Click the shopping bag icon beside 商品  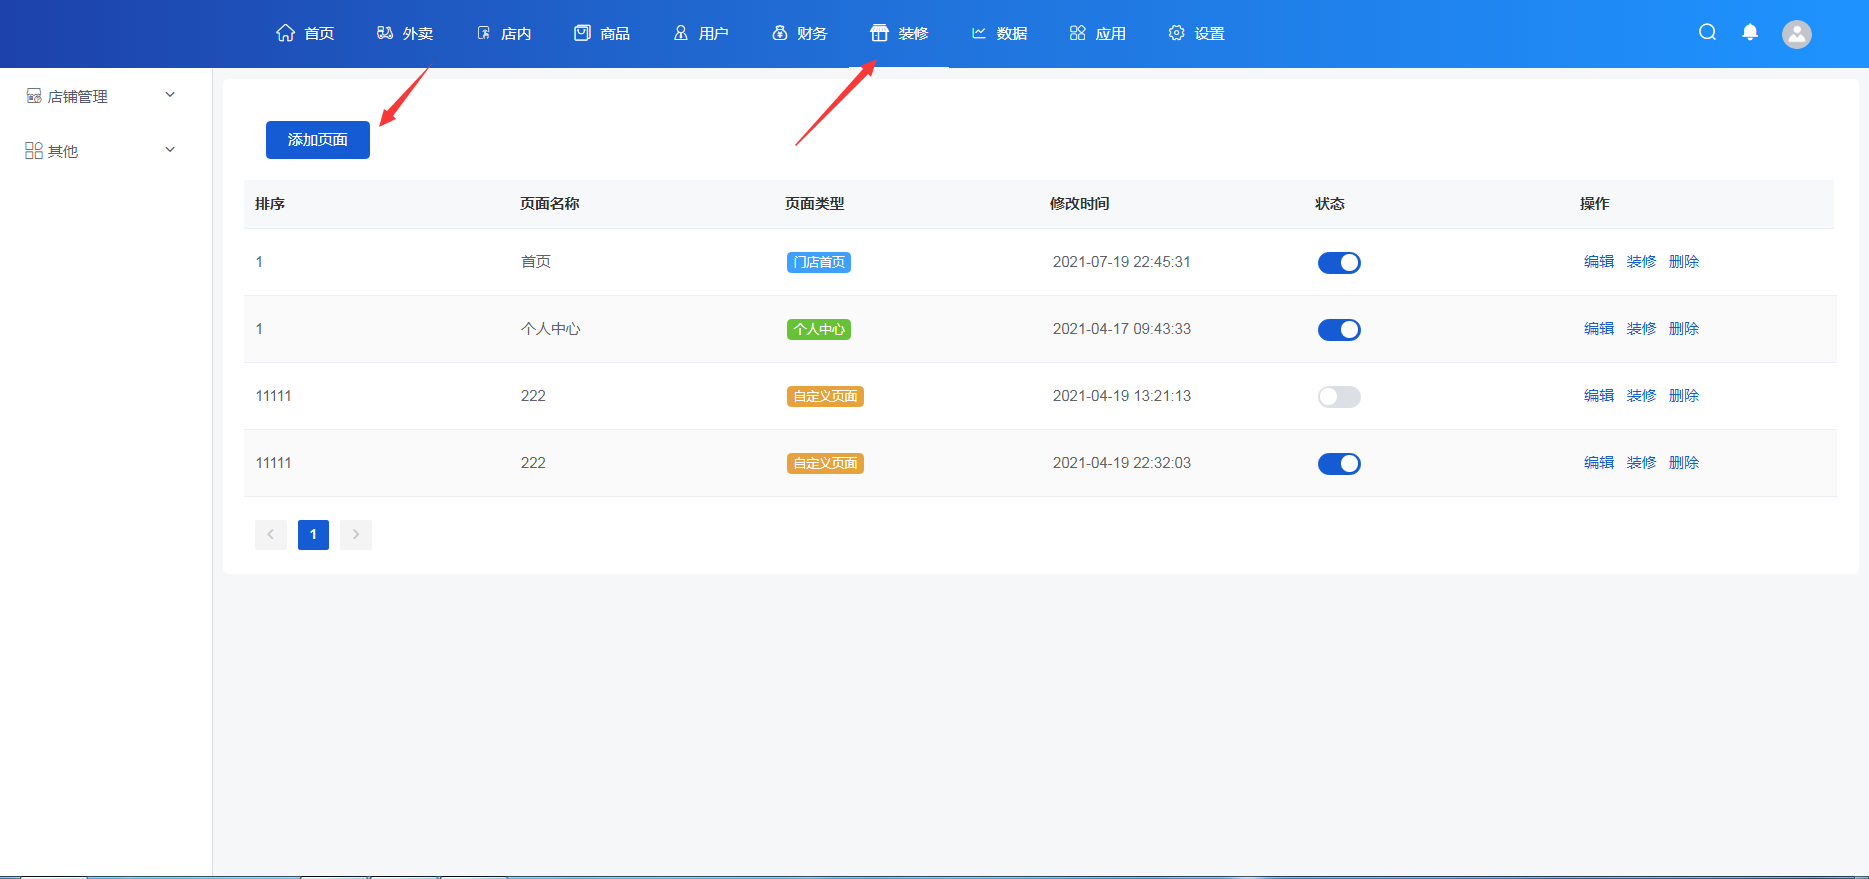click(582, 33)
